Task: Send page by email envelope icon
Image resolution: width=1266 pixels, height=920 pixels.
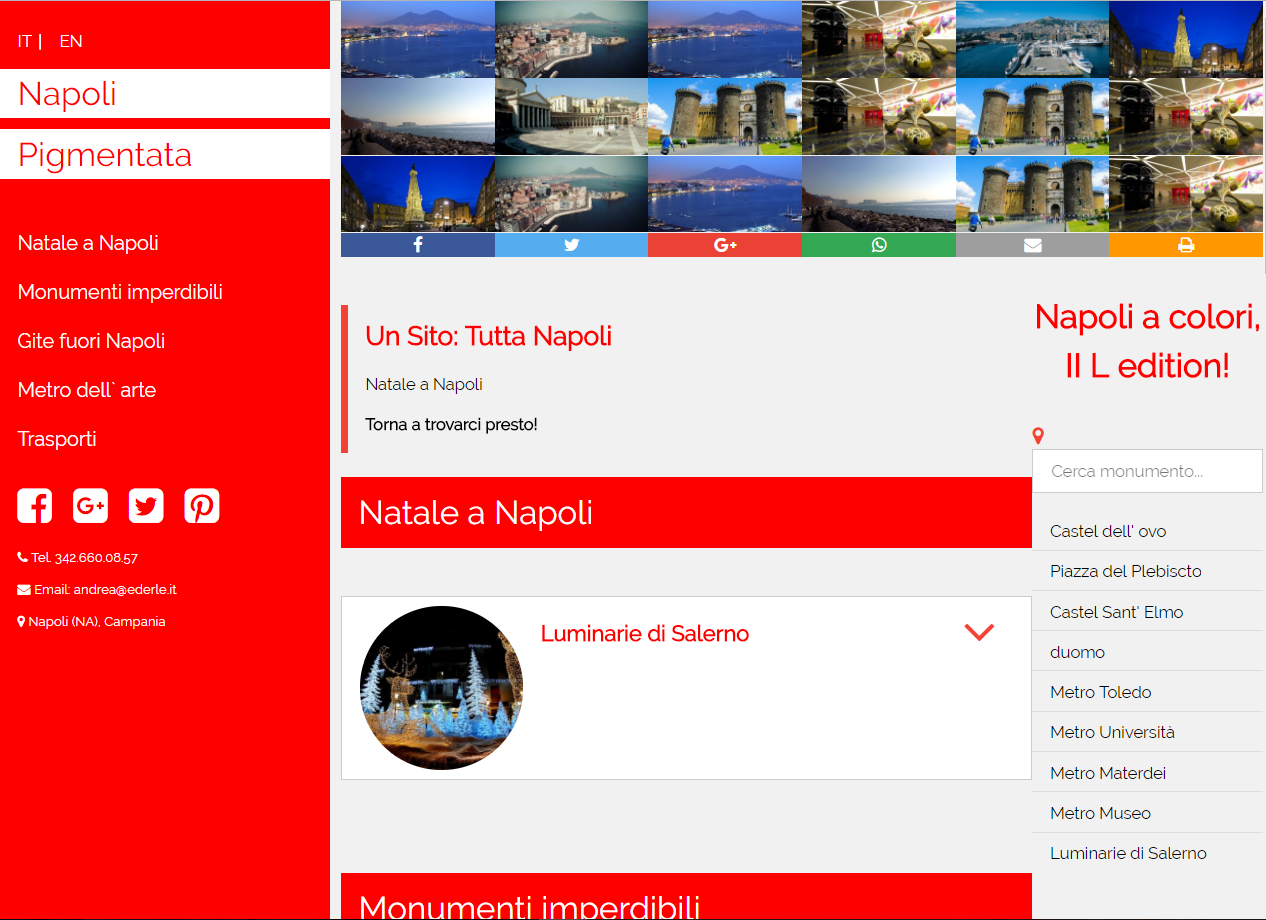Action: coord(1032,245)
